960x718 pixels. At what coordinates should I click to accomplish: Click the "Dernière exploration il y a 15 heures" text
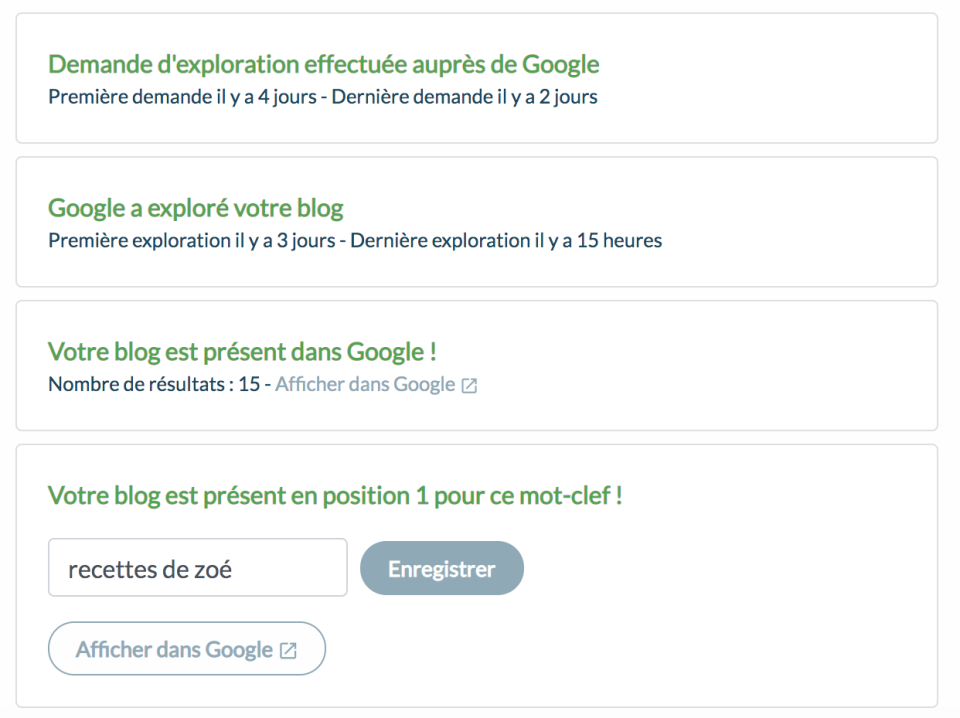pyautogui.click(x=506, y=241)
